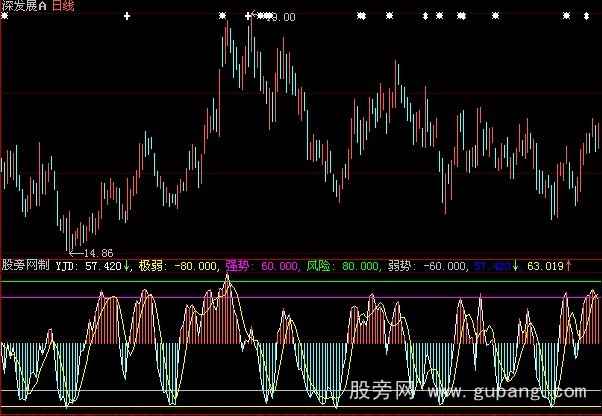Viewport: 602px width, 416px height.
Task: Click the rightmost up-down arrow marker at top
Action: pos(586,16)
